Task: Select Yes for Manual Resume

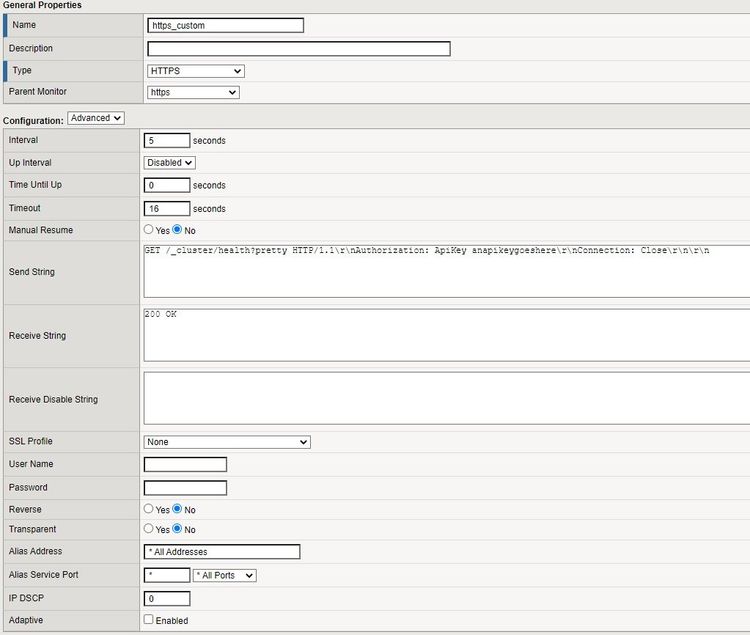Action: pyautogui.click(x=149, y=230)
